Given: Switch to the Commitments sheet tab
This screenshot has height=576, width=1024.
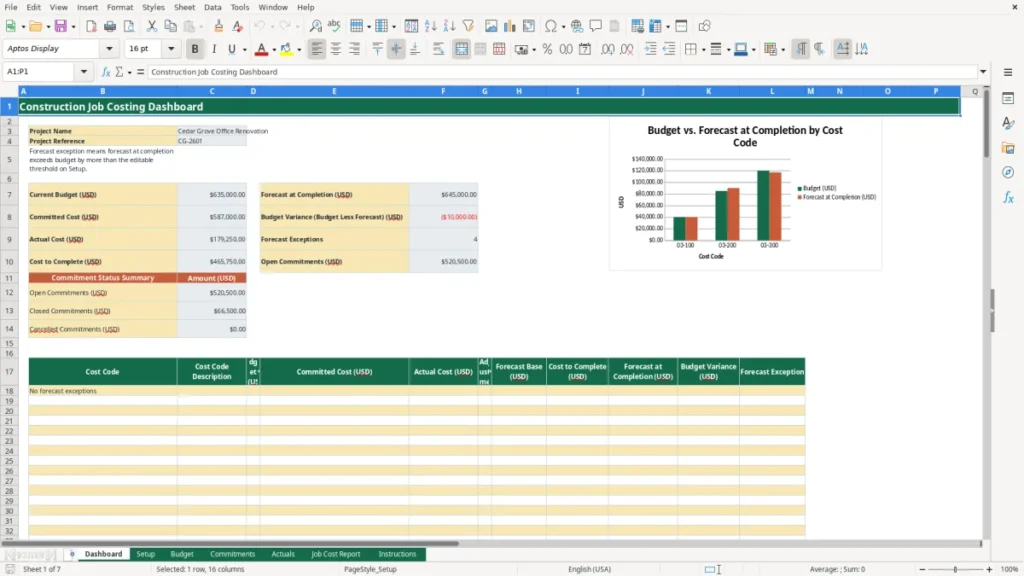Looking at the screenshot, I should [x=232, y=554].
